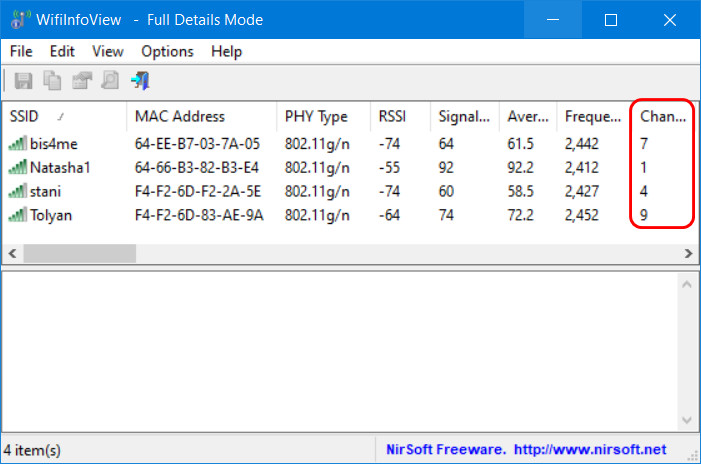
Task: Click average signal value 58.5
Action: tap(520, 191)
